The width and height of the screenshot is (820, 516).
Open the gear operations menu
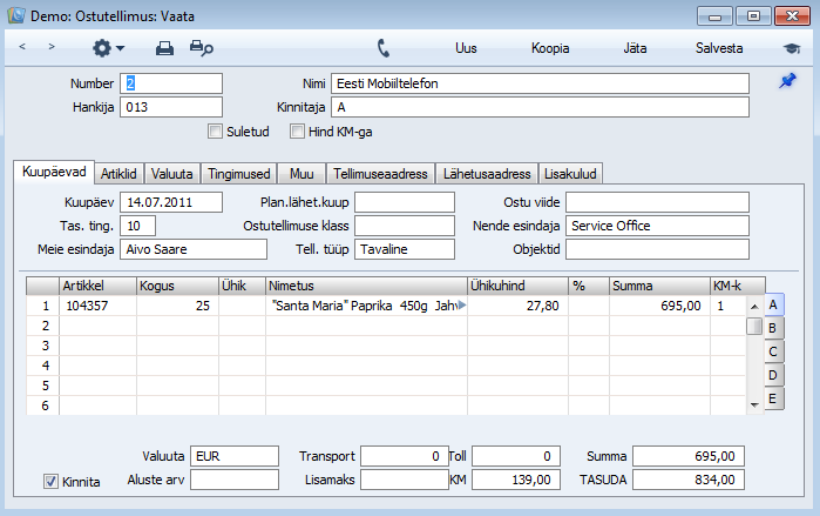(x=108, y=48)
